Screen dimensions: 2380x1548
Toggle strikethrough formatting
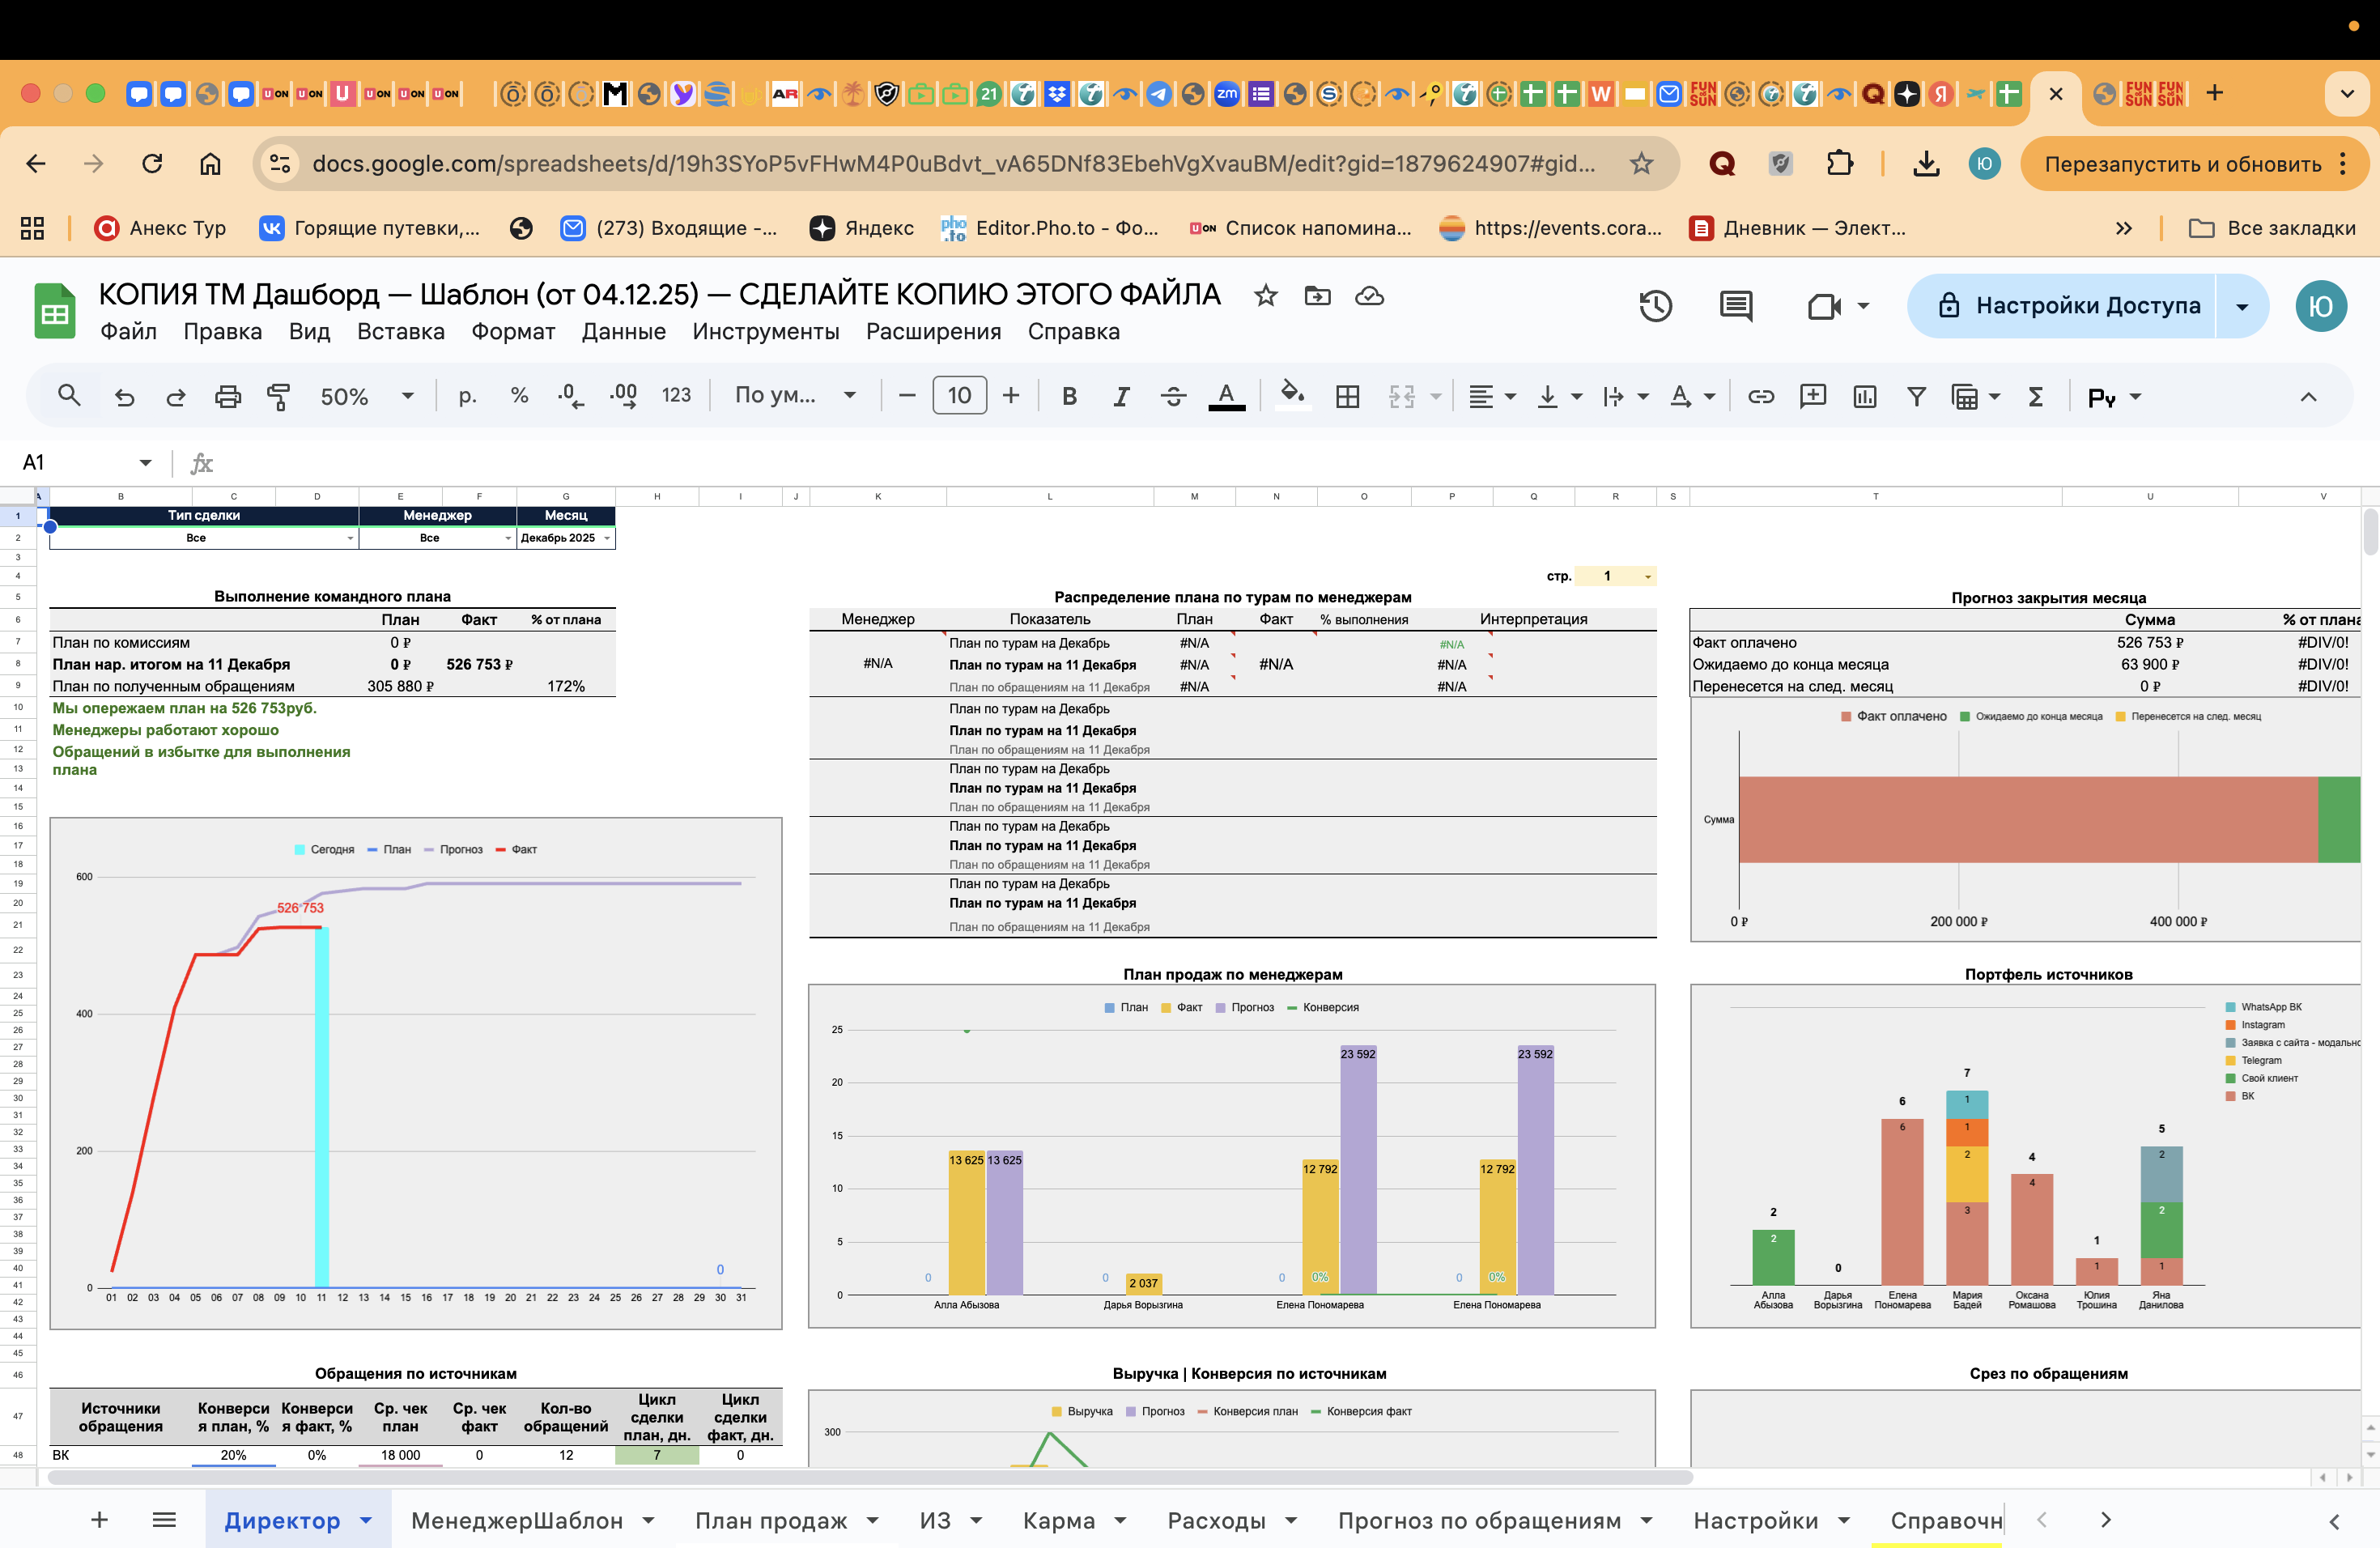[x=1173, y=397]
